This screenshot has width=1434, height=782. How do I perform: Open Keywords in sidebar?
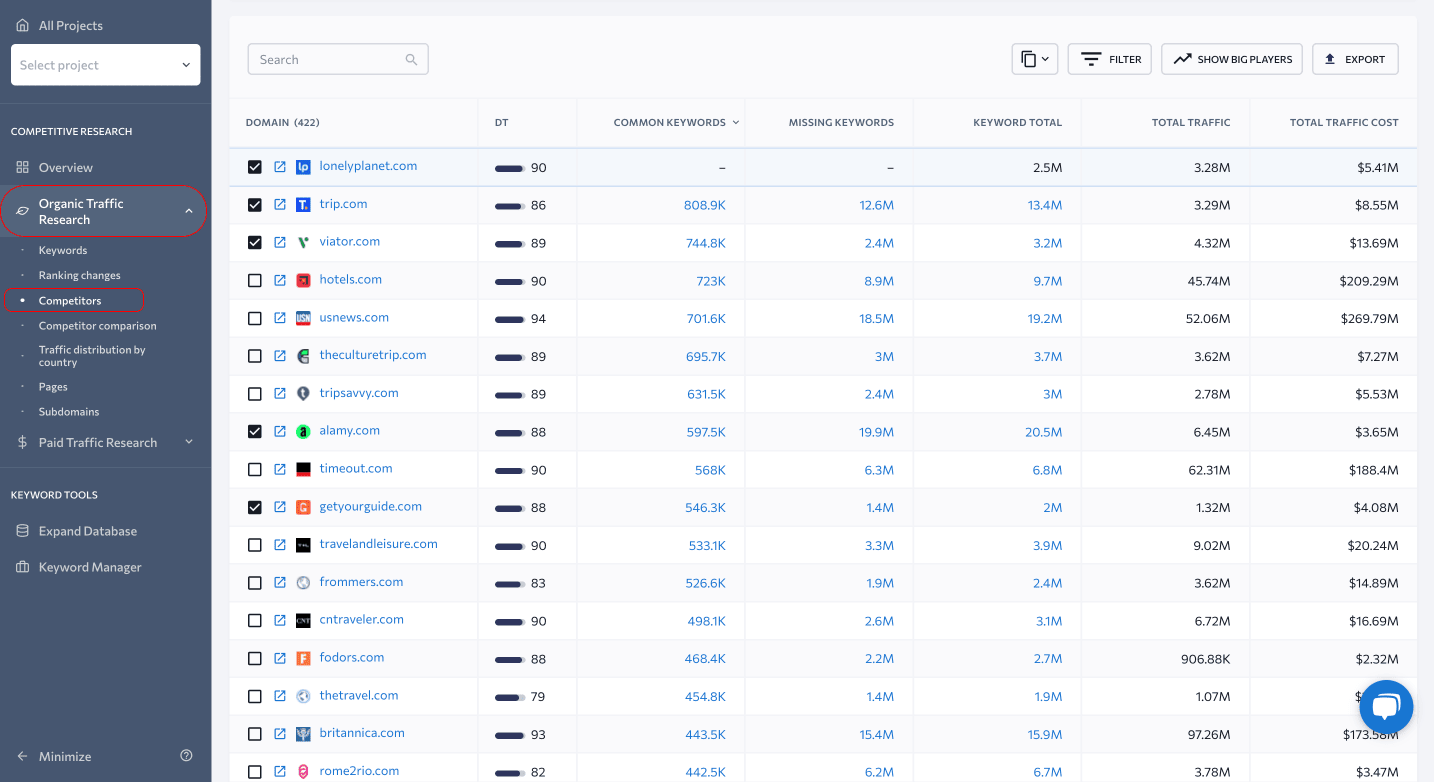tap(63, 250)
